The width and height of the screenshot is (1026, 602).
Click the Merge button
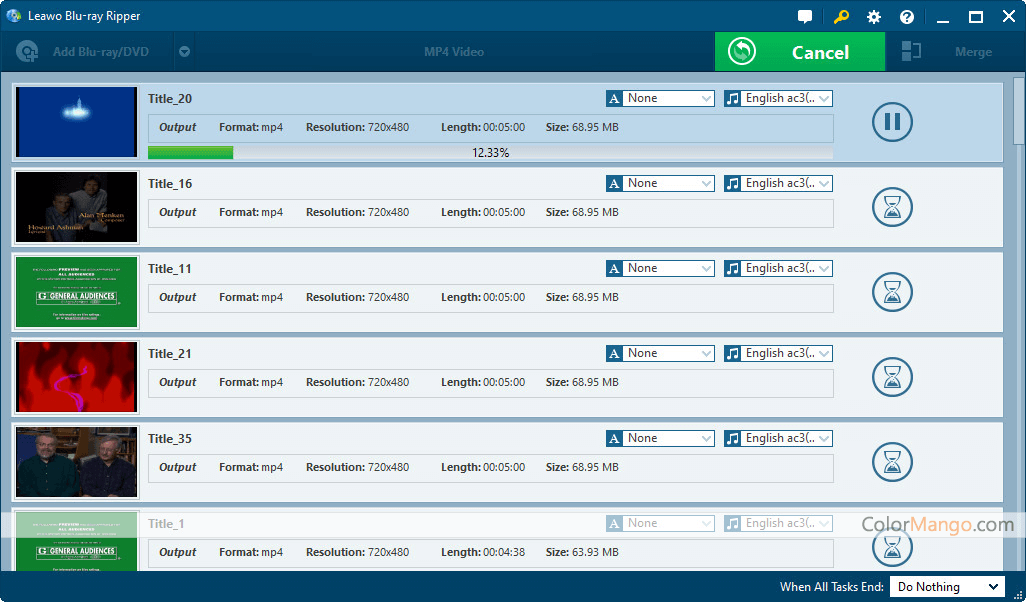point(972,52)
